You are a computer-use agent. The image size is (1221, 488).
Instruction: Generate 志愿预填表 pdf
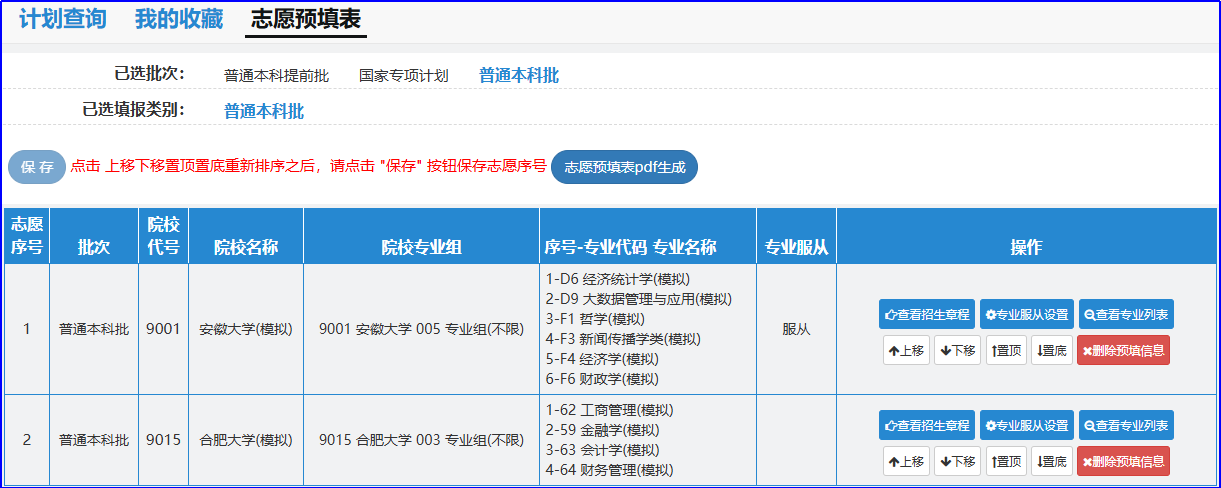[x=624, y=167]
